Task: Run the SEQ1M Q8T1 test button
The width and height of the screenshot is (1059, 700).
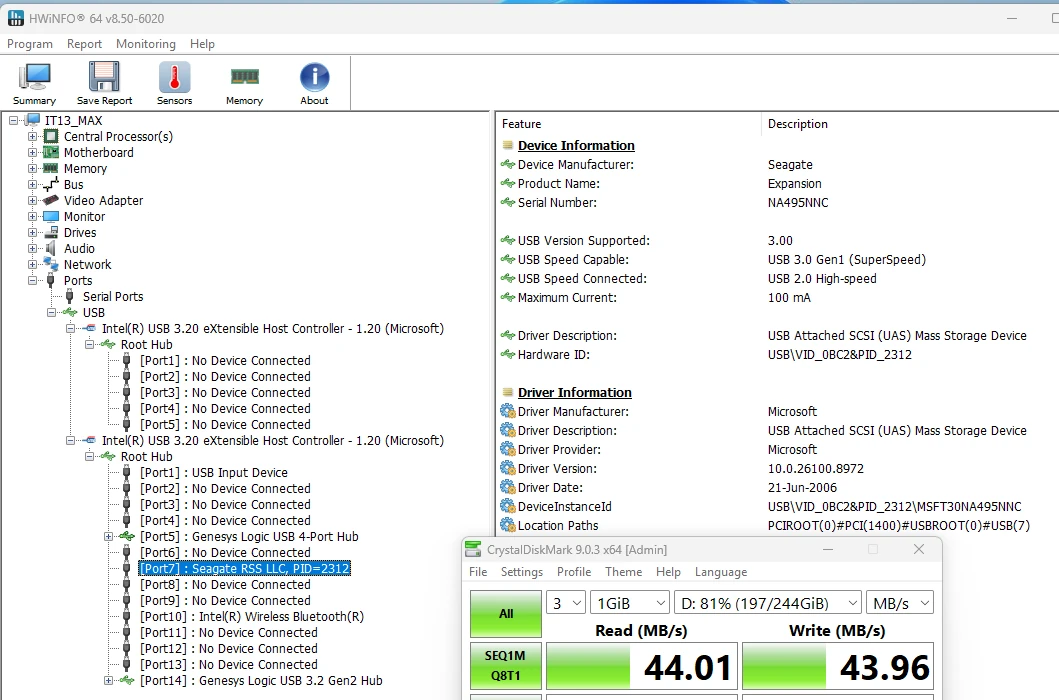Action: tap(506, 666)
